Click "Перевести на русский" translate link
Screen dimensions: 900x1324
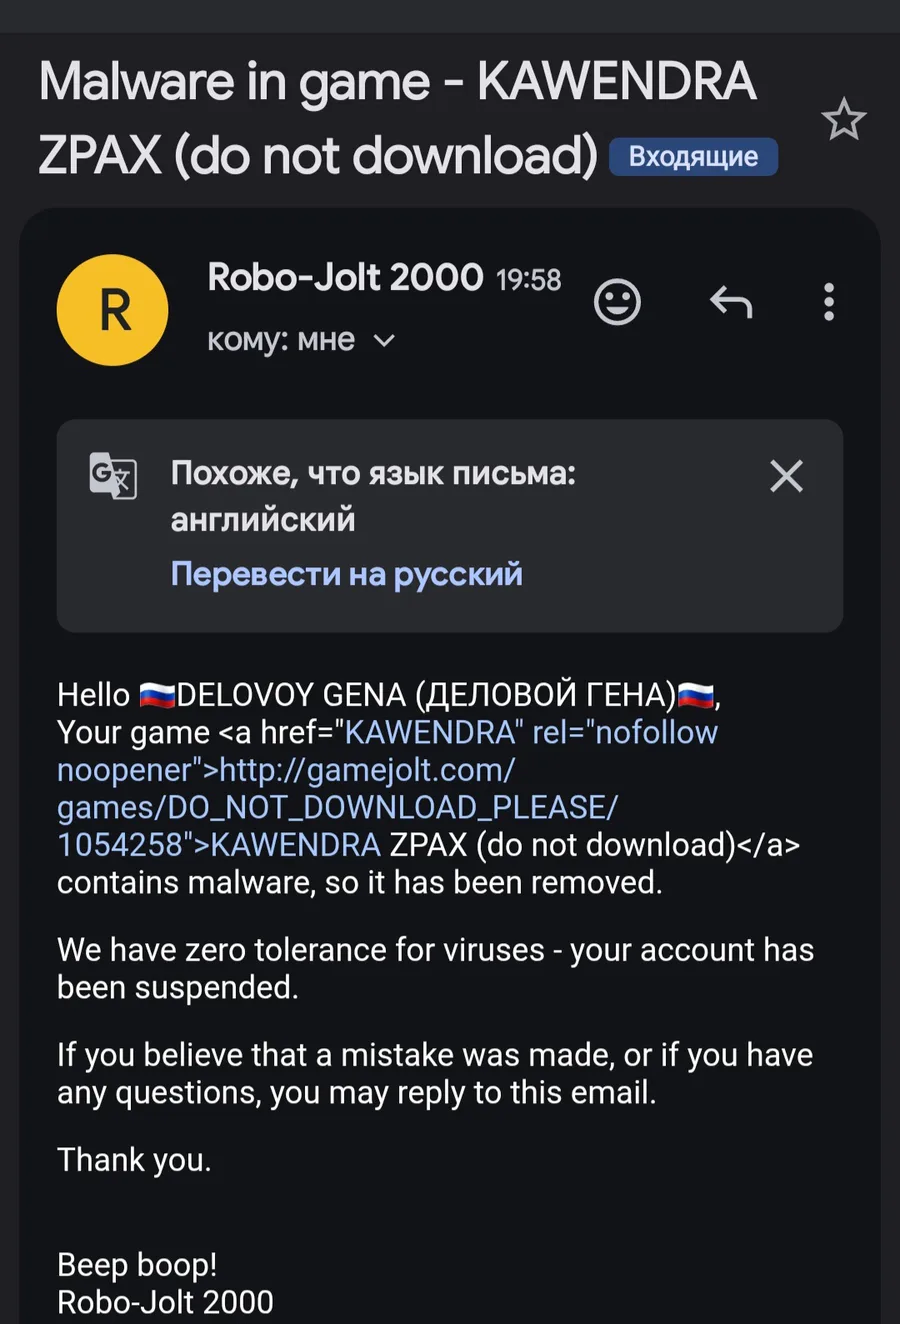[346, 574]
